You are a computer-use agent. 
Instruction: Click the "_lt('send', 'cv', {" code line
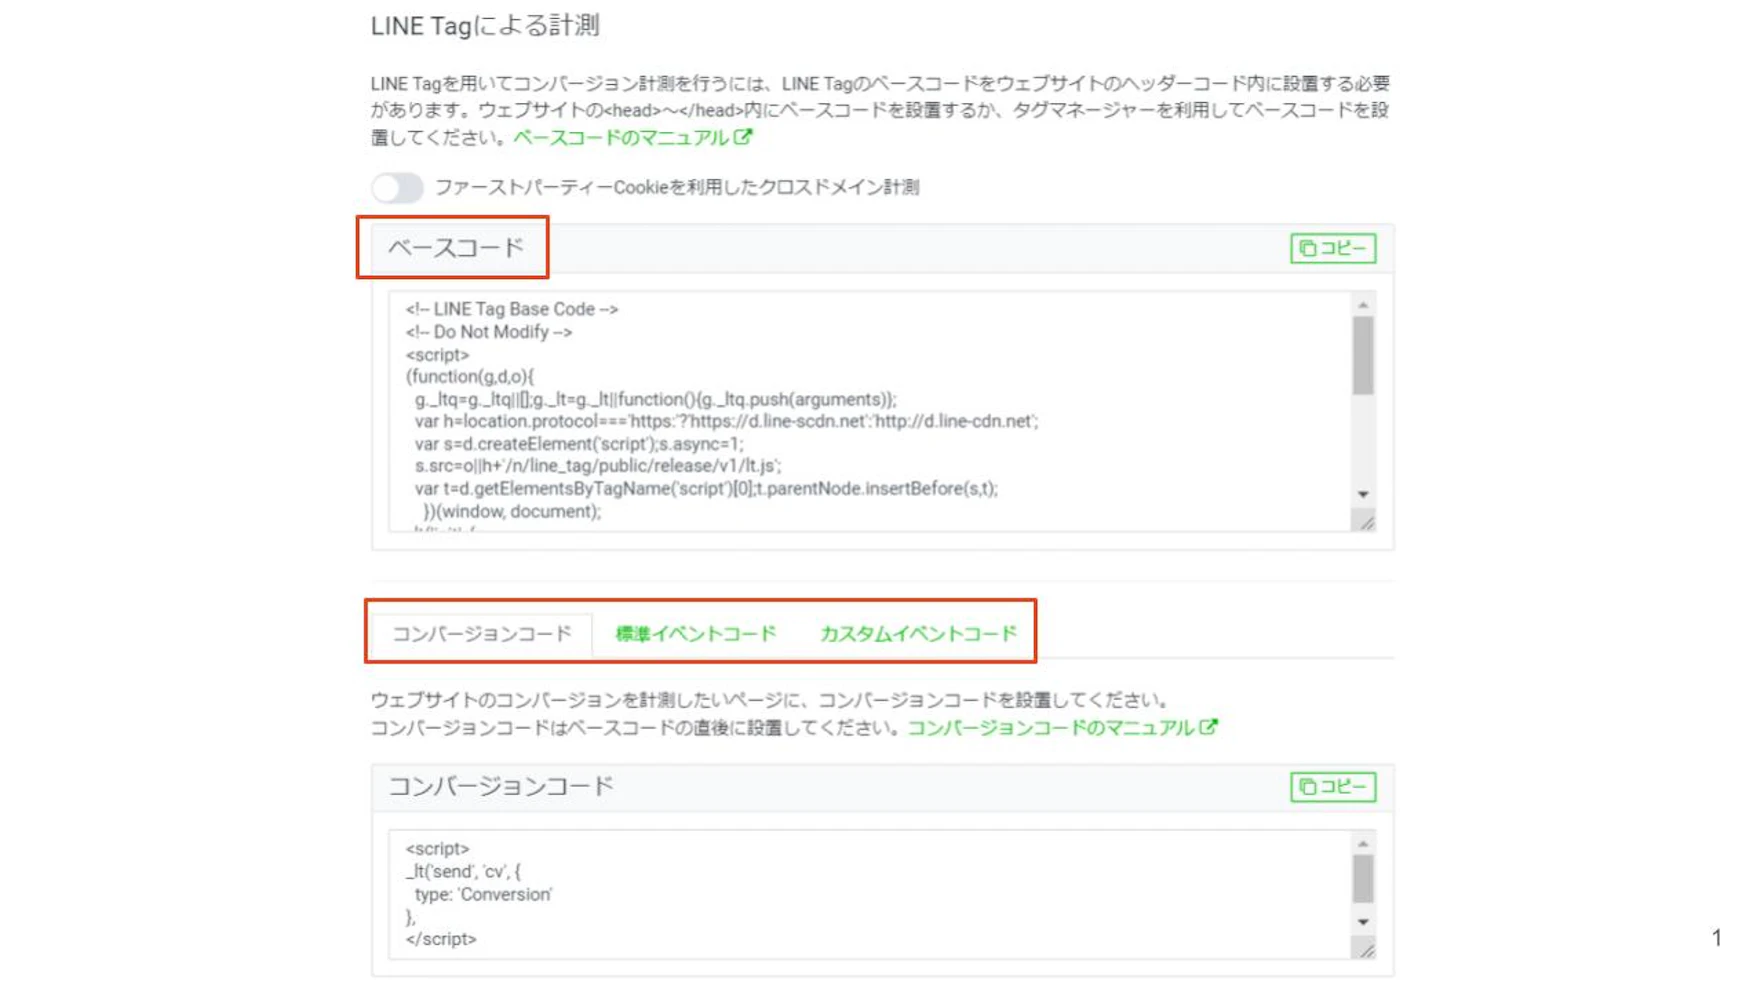pyautogui.click(x=463, y=872)
